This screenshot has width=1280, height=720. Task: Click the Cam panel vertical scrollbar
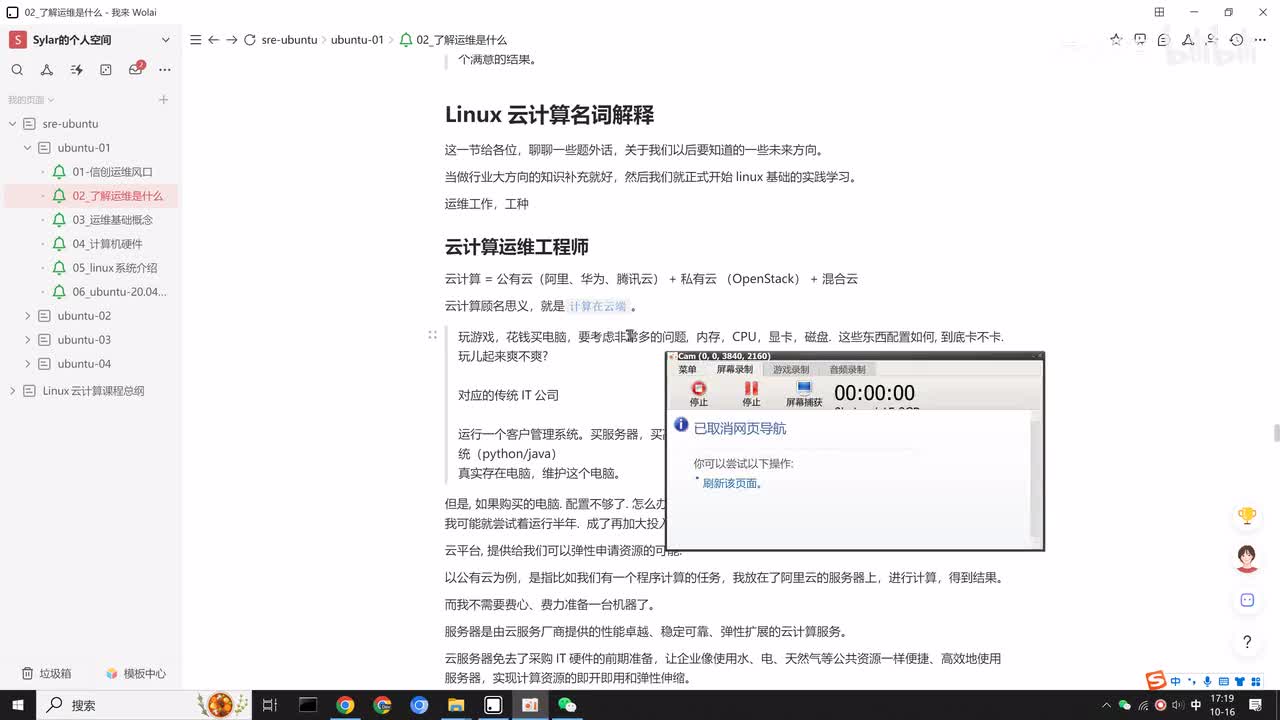click(1036, 478)
